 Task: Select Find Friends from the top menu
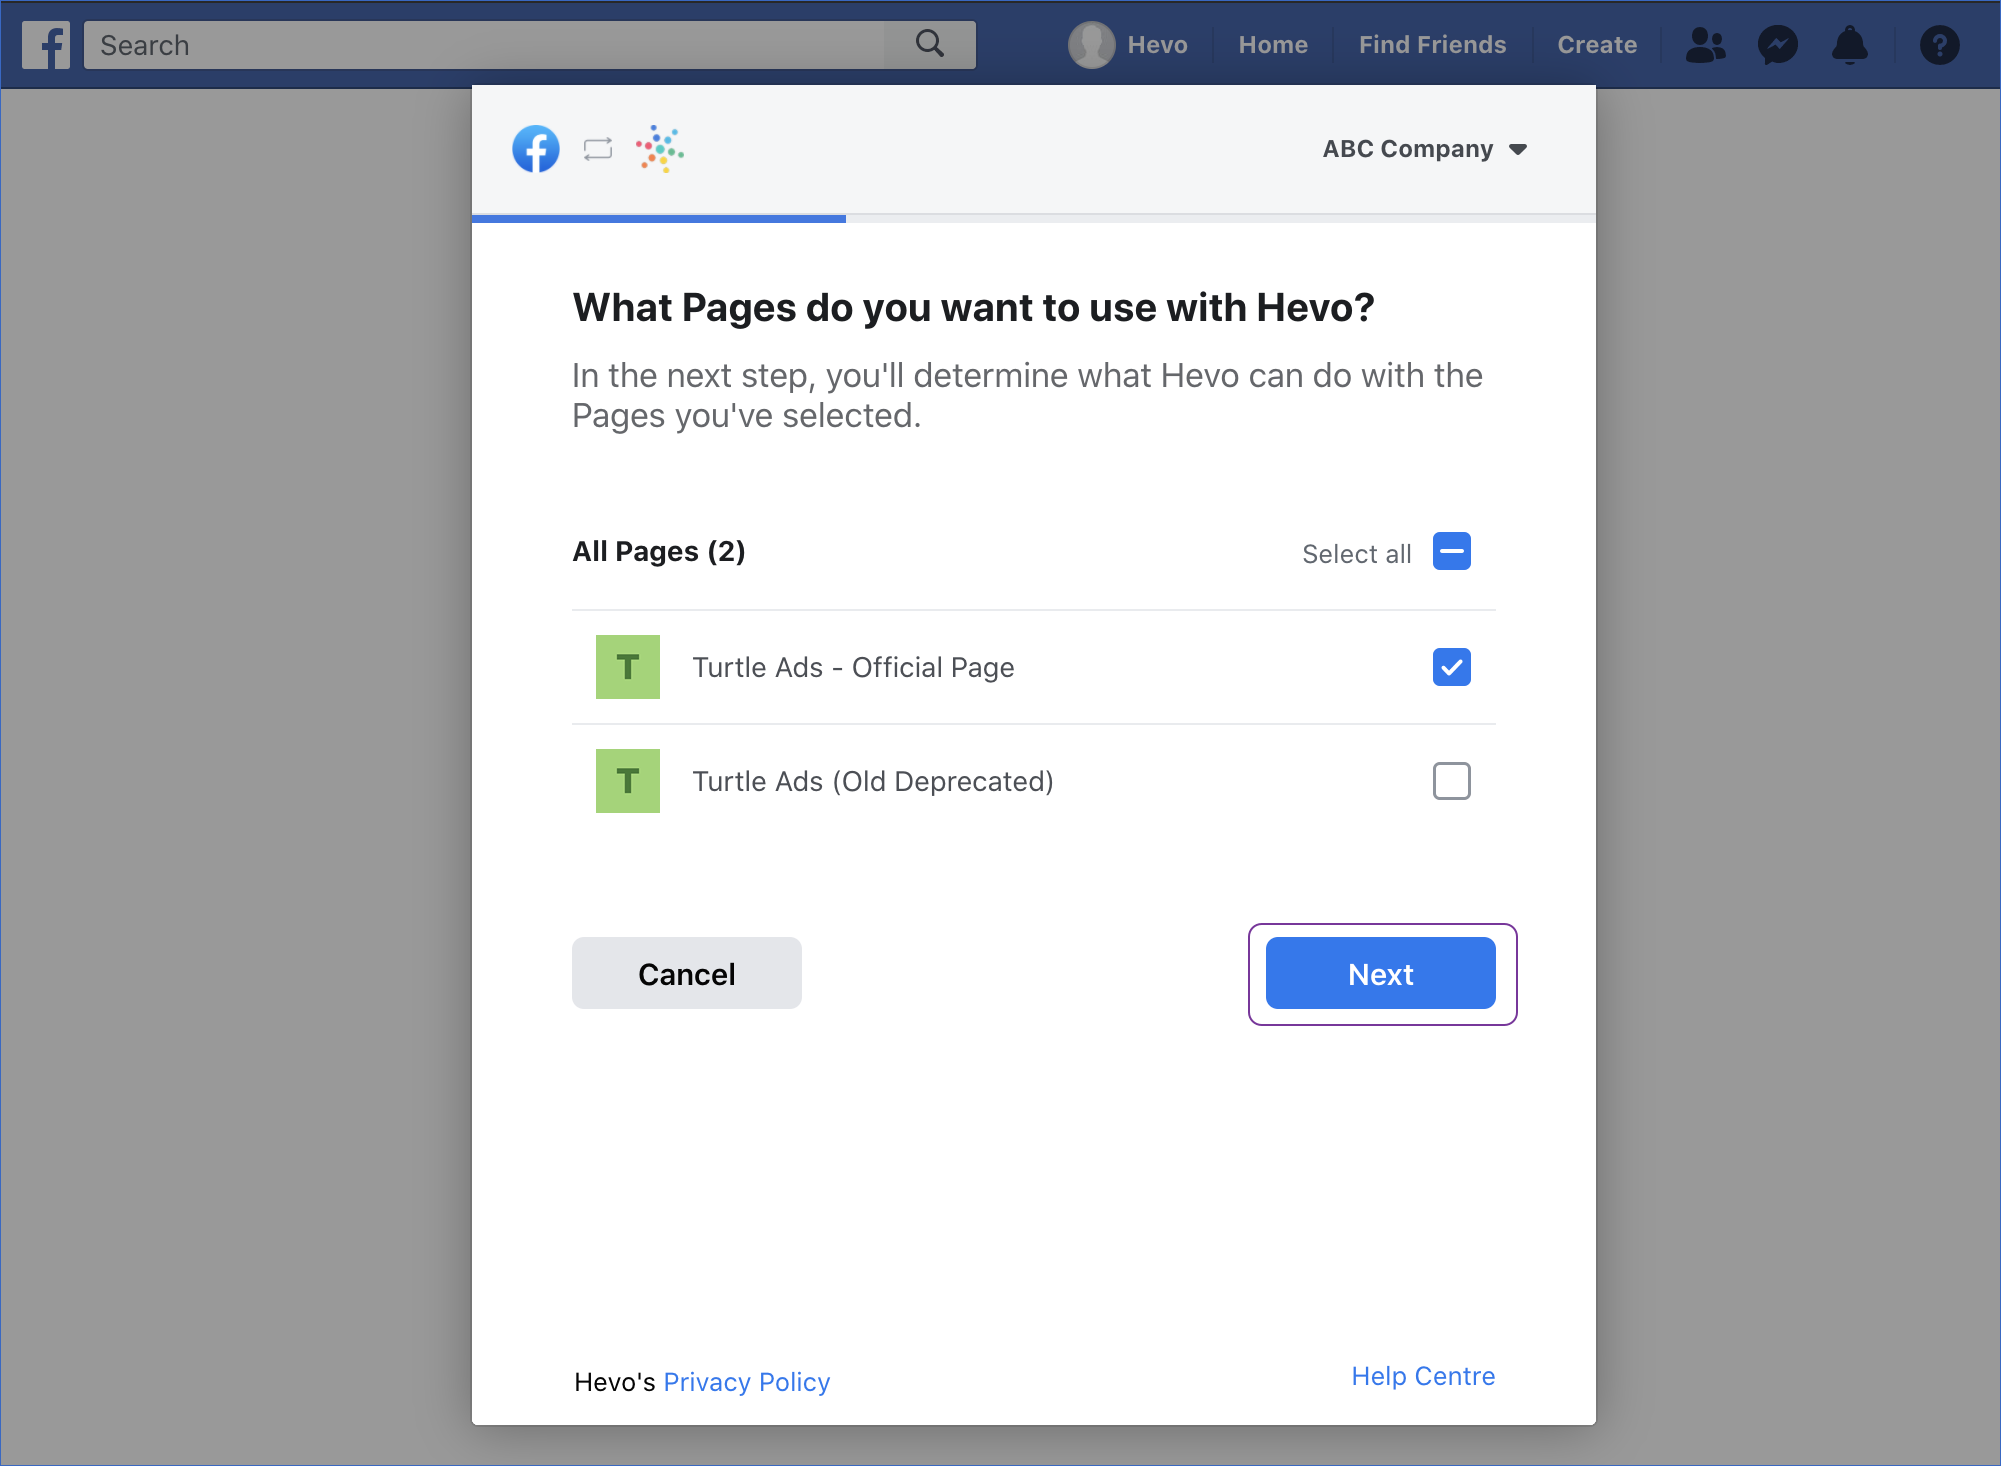click(1432, 44)
